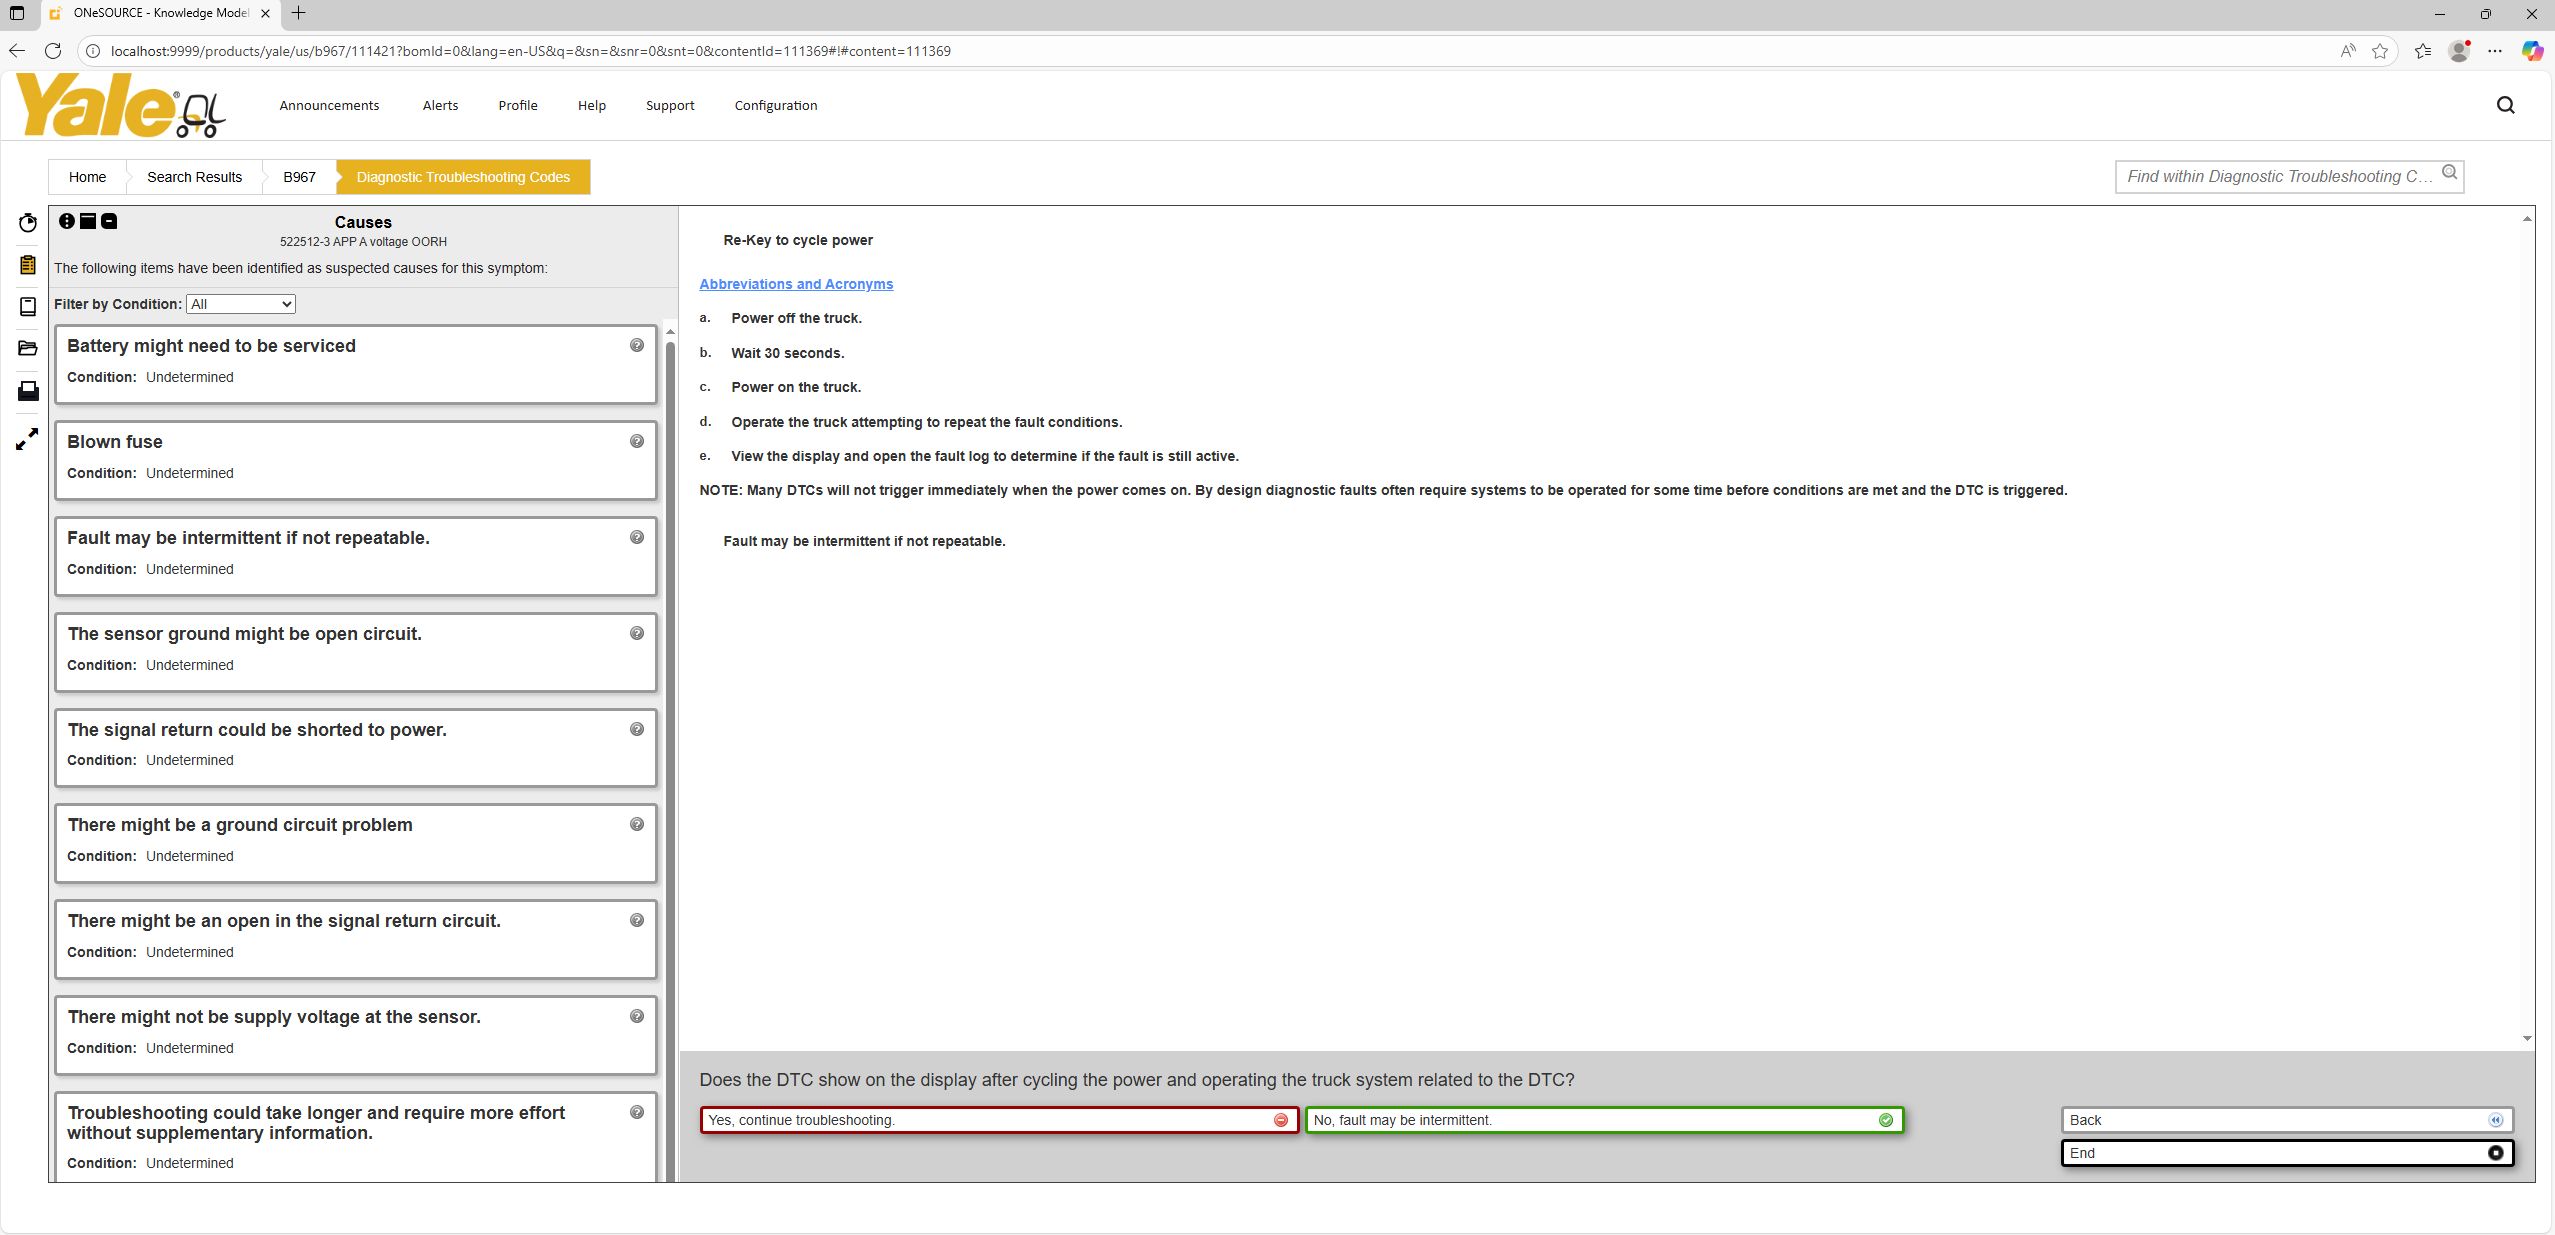Select the stopwatch history icon in left sidebar
2555x1235 pixels.
coord(27,222)
